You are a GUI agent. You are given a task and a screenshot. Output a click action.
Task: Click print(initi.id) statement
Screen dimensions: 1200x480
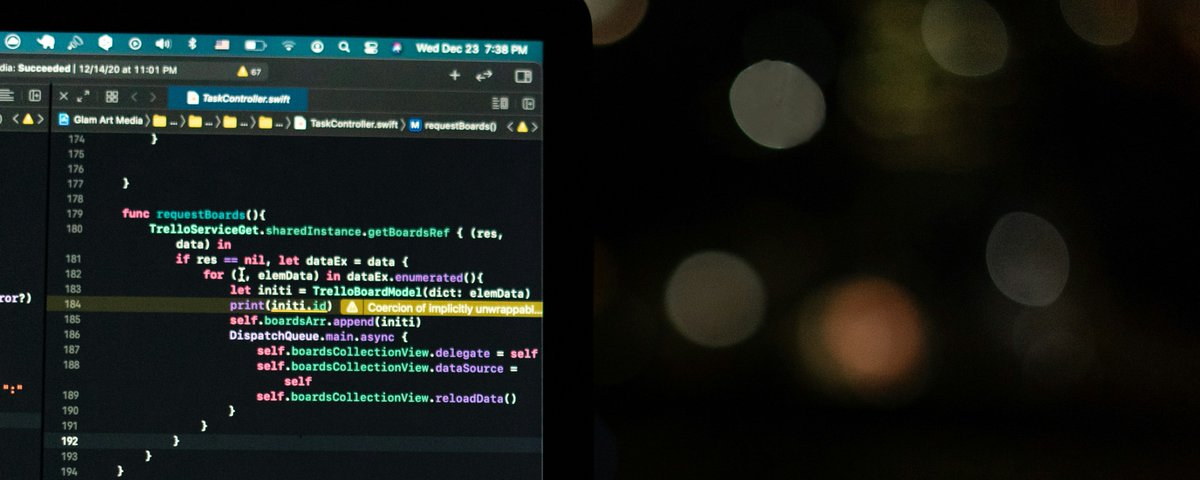coord(280,306)
